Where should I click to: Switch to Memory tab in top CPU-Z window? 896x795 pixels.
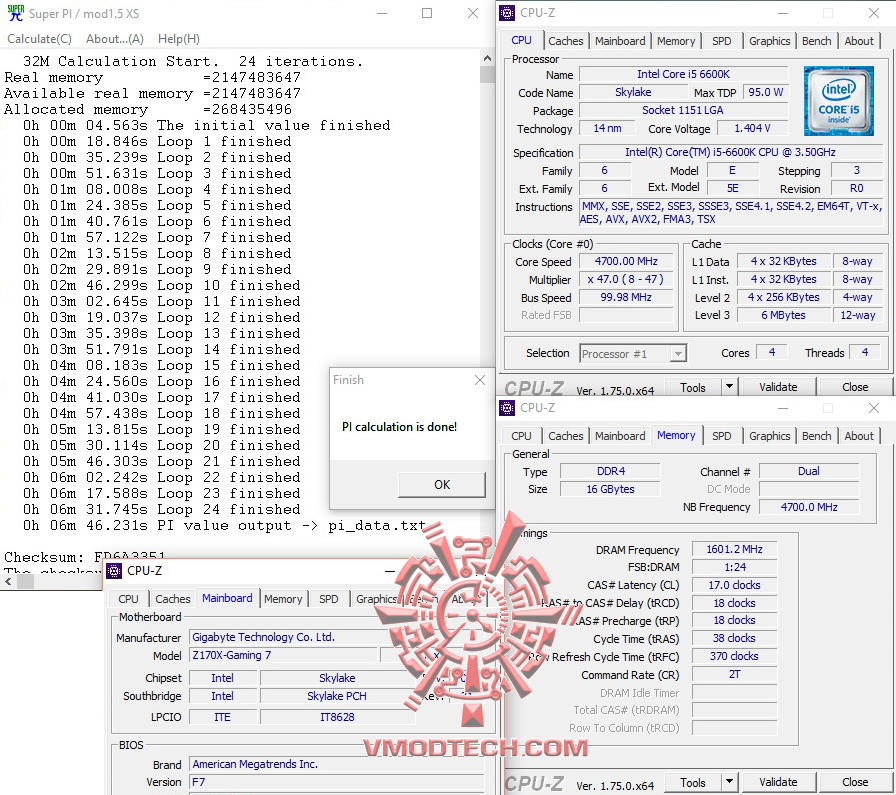[676, 41]
